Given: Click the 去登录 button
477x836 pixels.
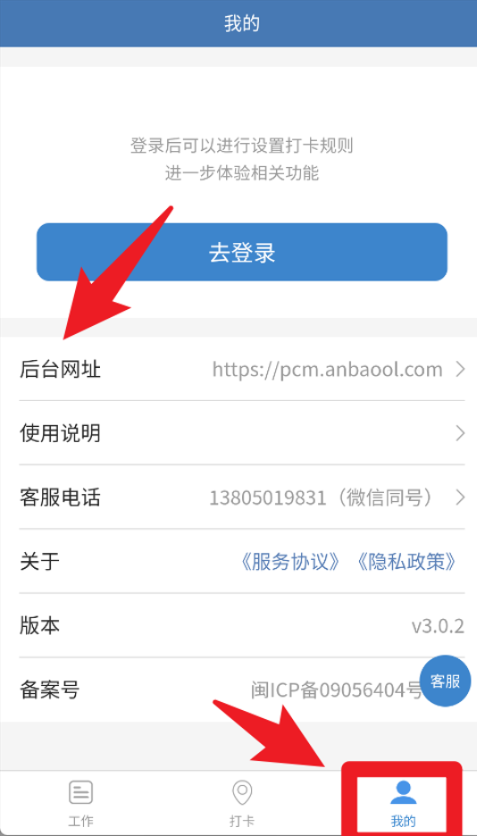Looking at the screenshot, I should tap(242, 252).
